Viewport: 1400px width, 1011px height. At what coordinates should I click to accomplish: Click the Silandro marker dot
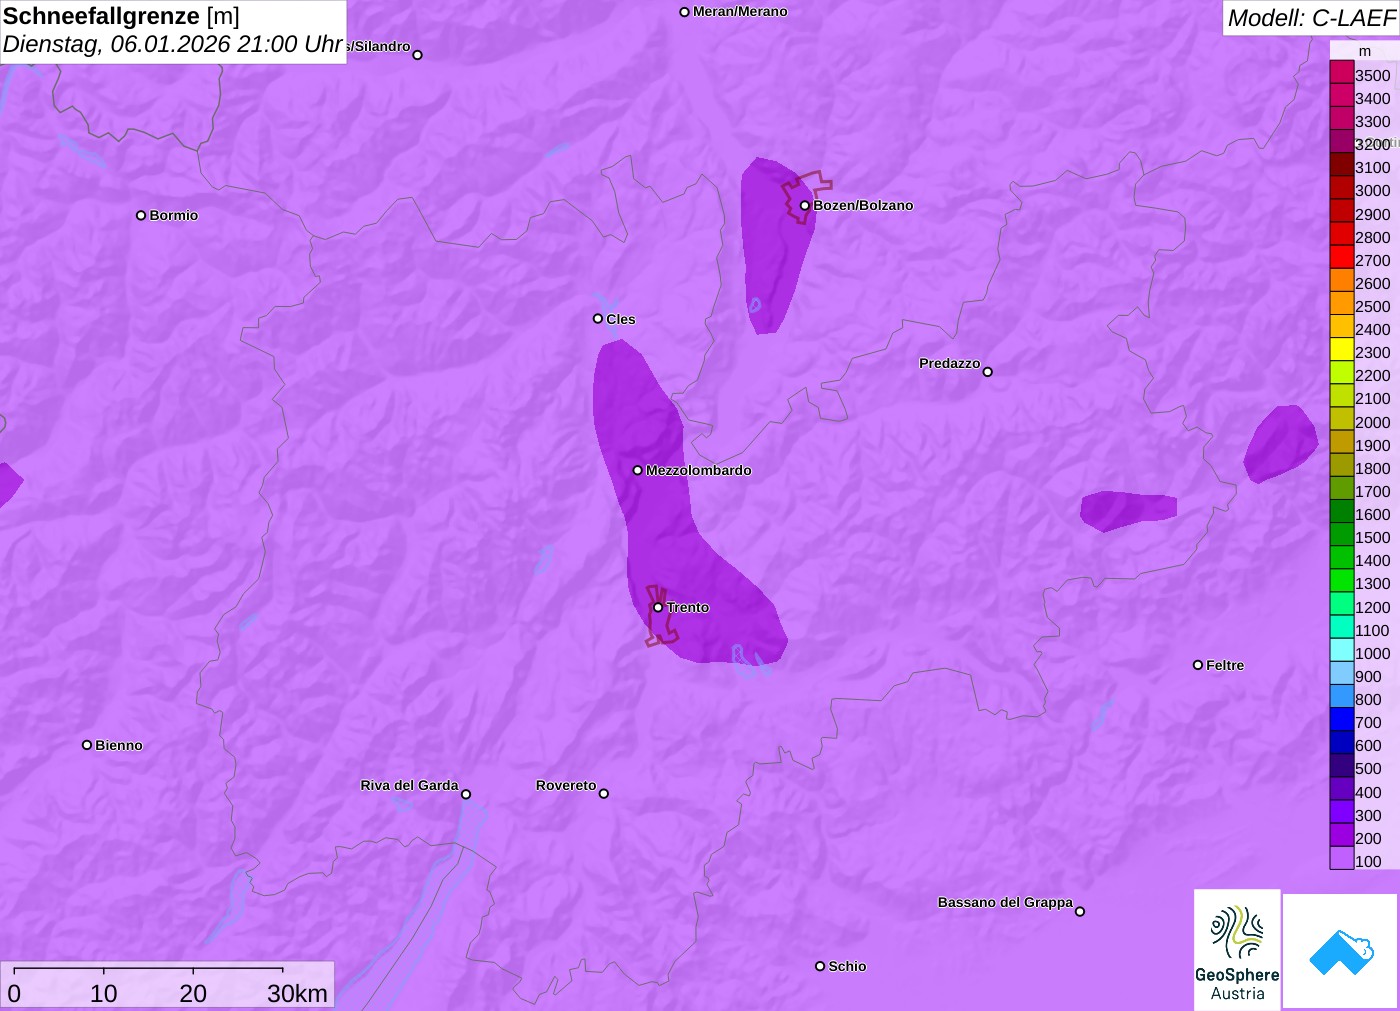[x=418, y=55]
